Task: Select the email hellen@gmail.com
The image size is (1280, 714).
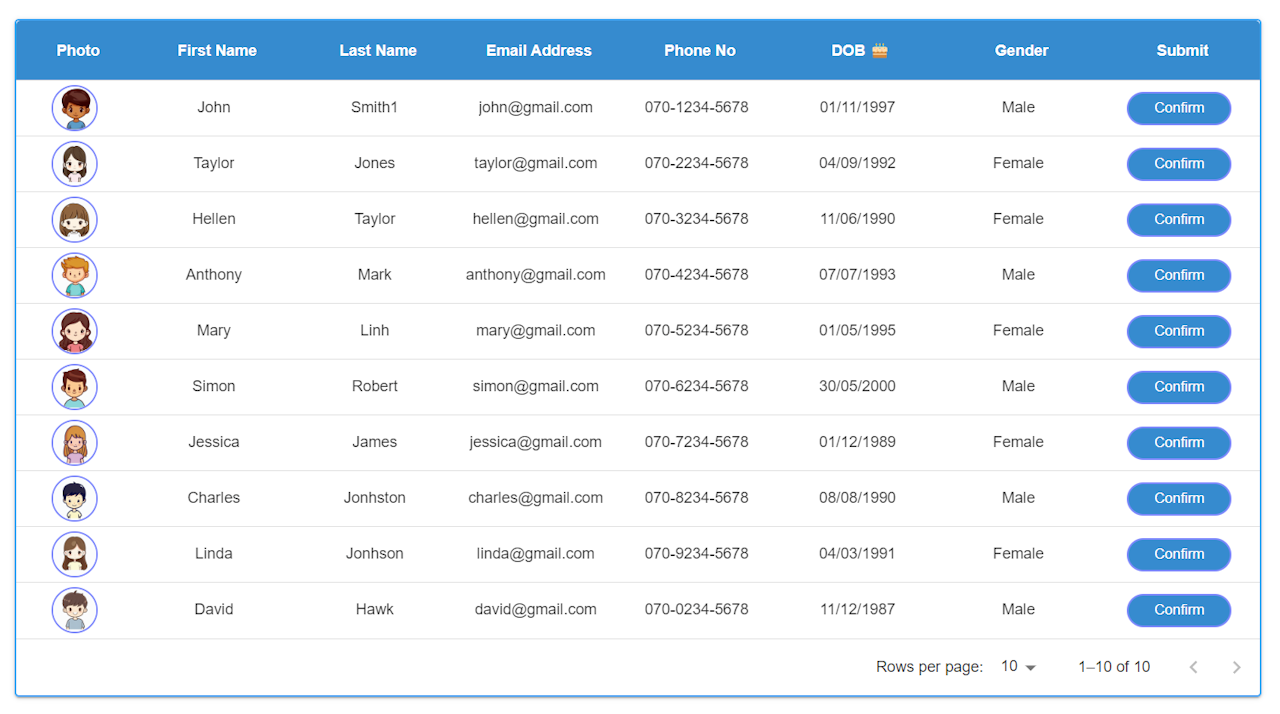Action: (536, 219)
